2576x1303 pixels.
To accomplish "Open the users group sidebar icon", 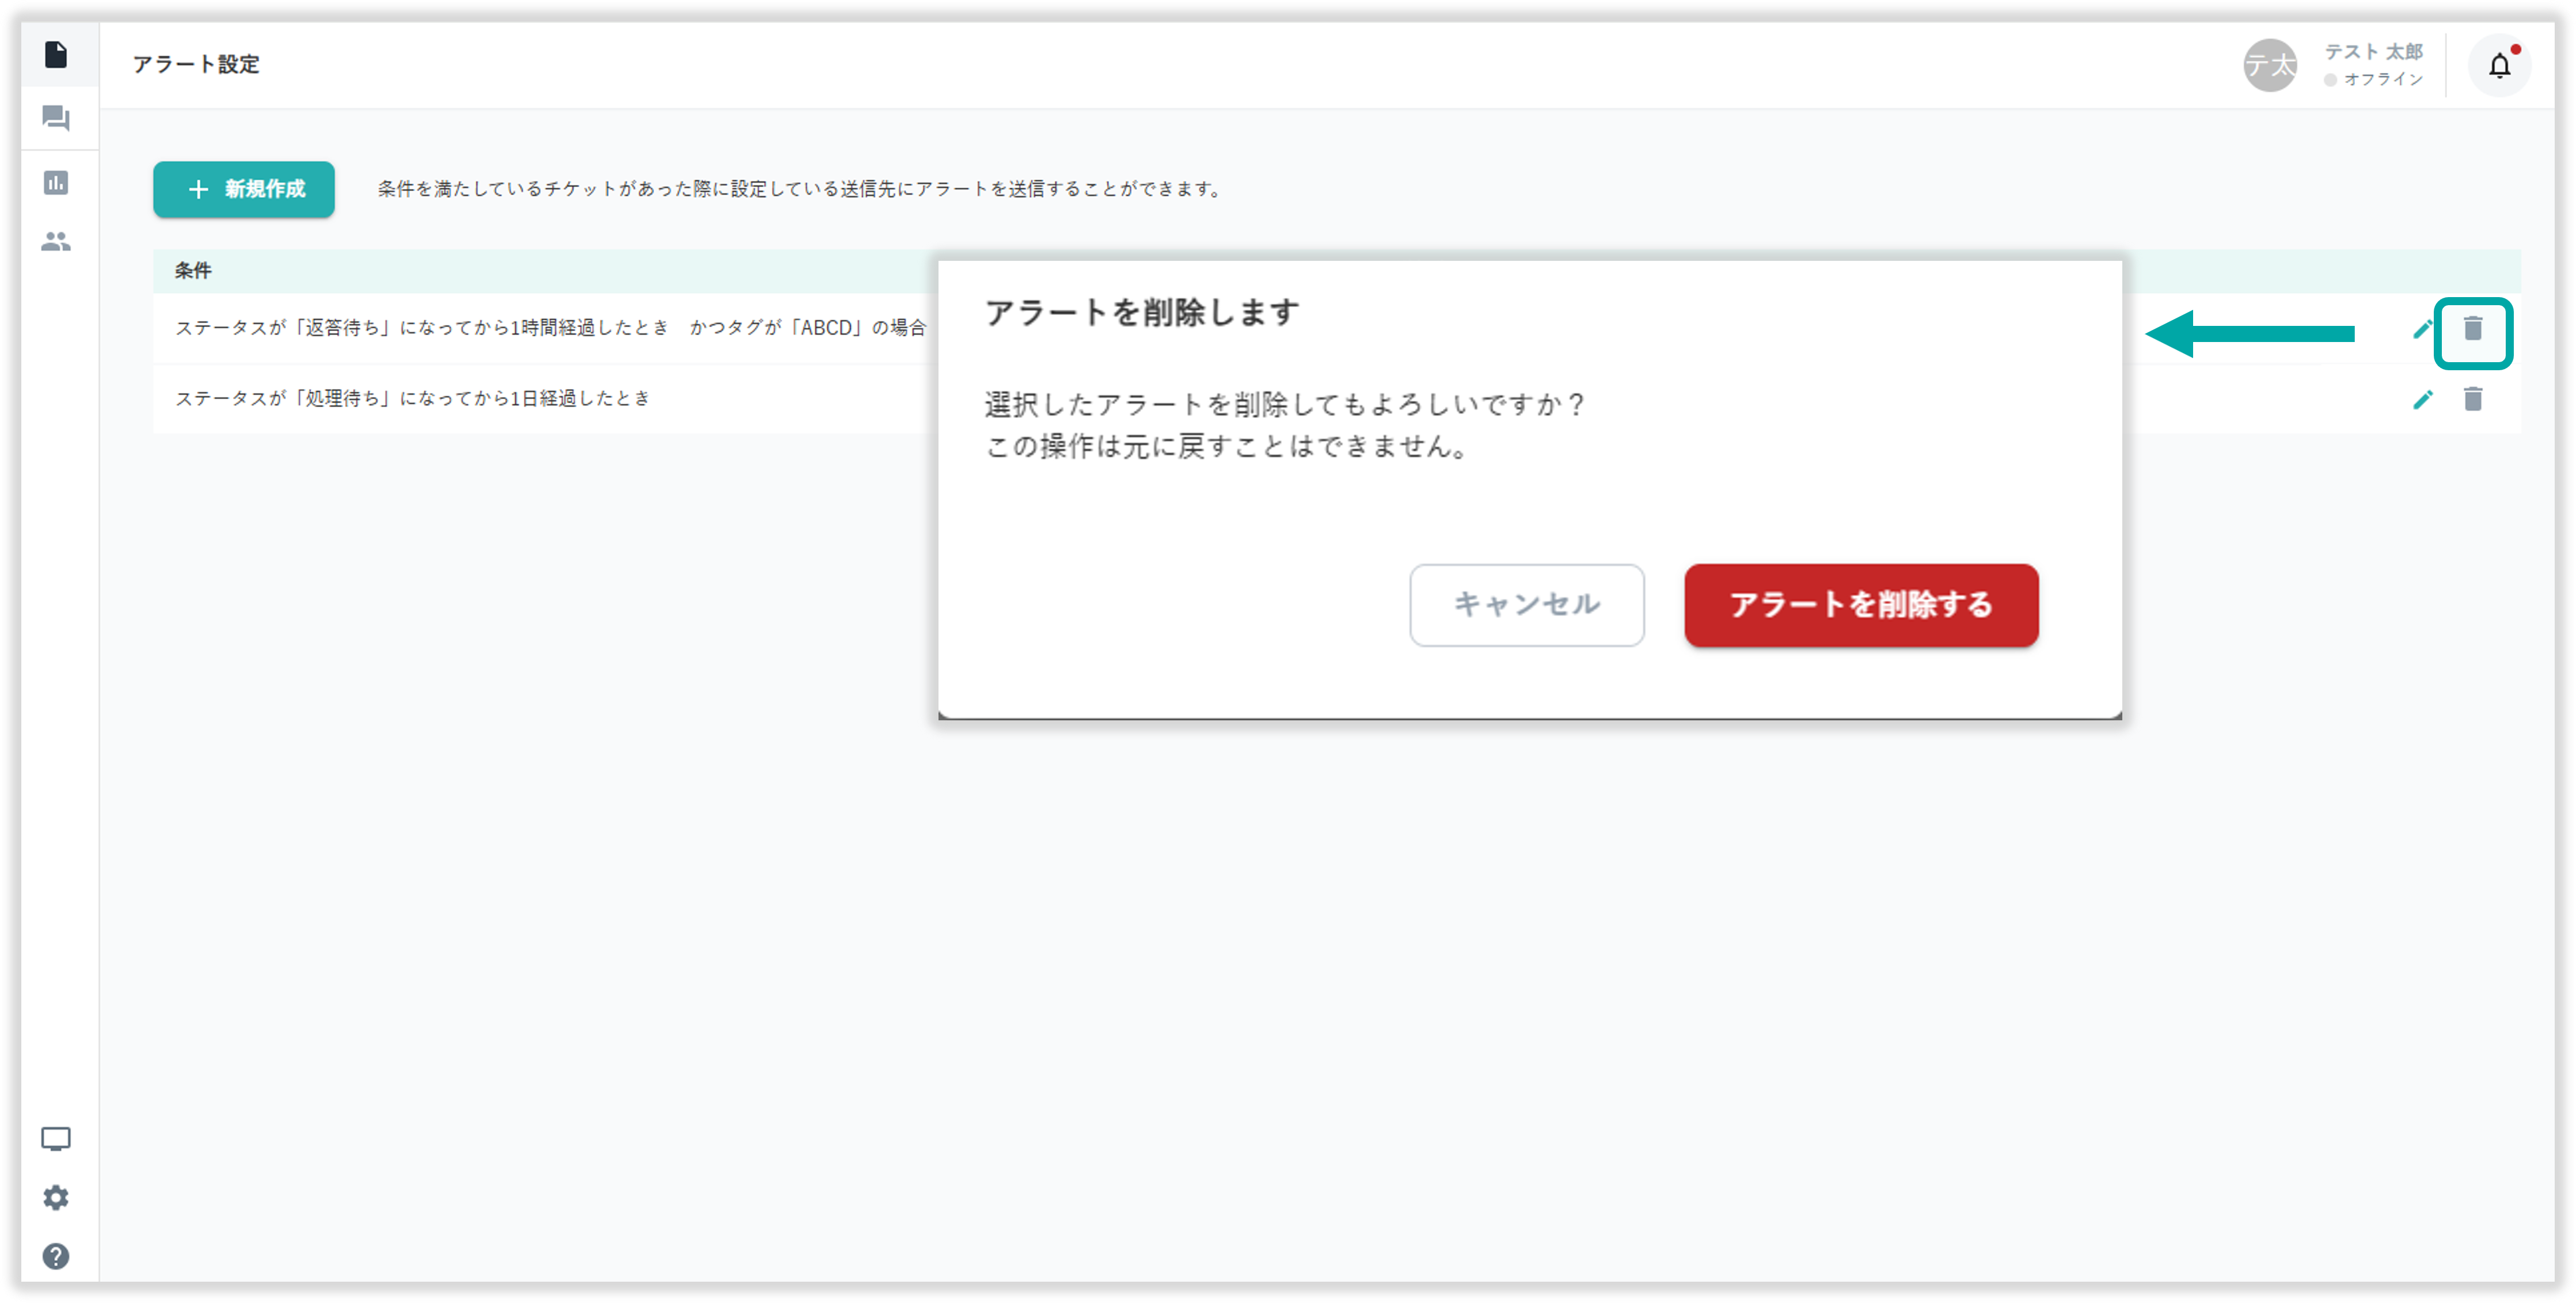I will [56, 242].
